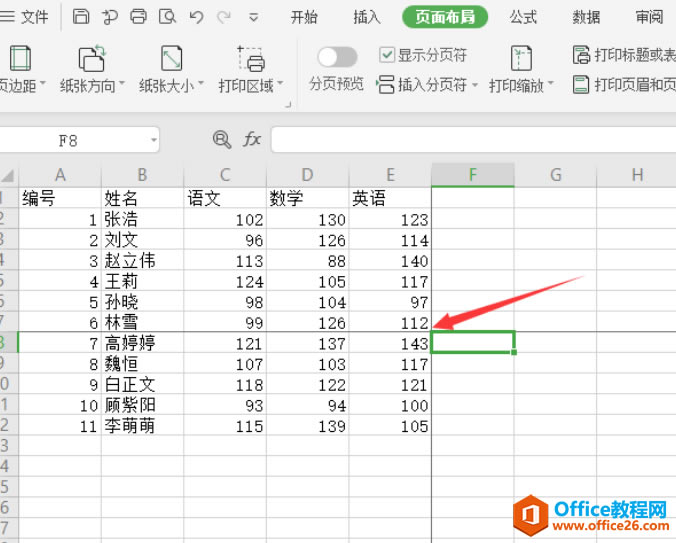Select column C header
This screenshot has width=676, height=543.
225,175
